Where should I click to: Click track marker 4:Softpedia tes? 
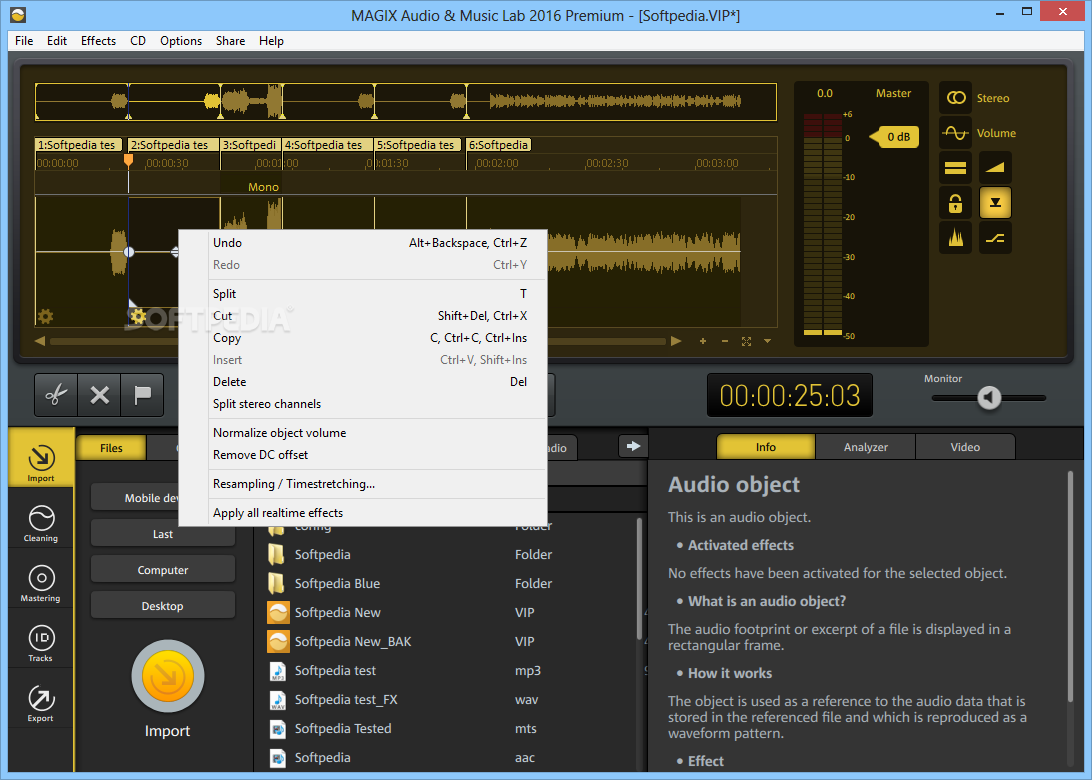327,145
